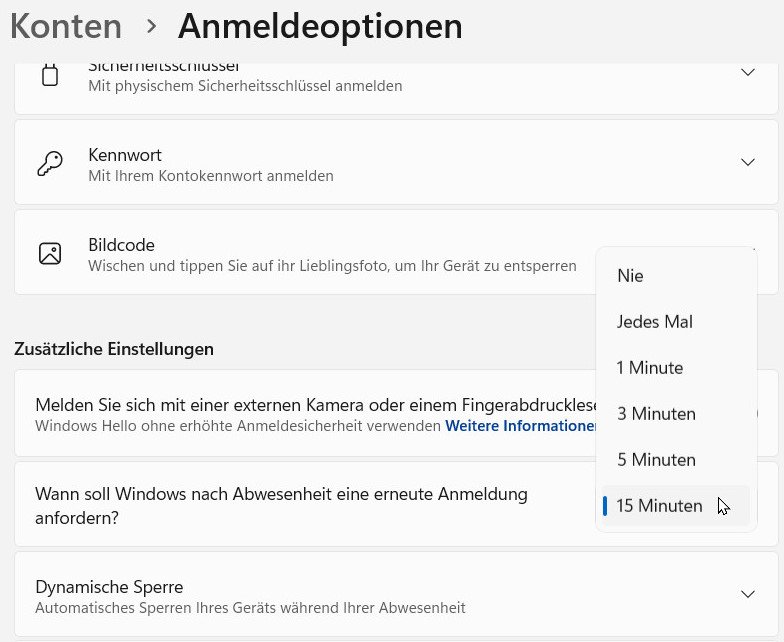Click the security key icon

pos(50,75)
